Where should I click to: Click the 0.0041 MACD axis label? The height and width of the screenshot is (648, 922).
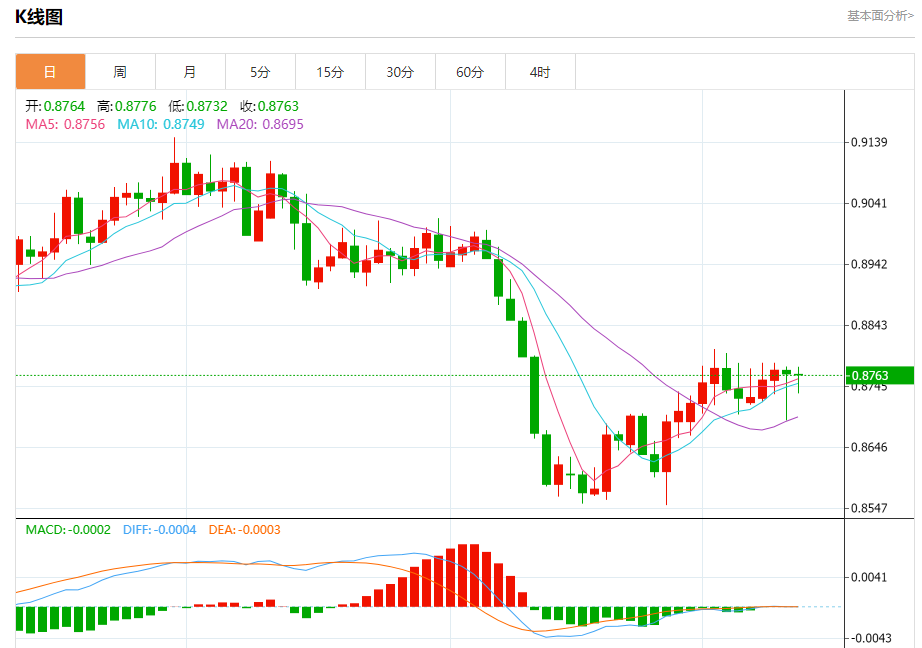tap(869, 577)
